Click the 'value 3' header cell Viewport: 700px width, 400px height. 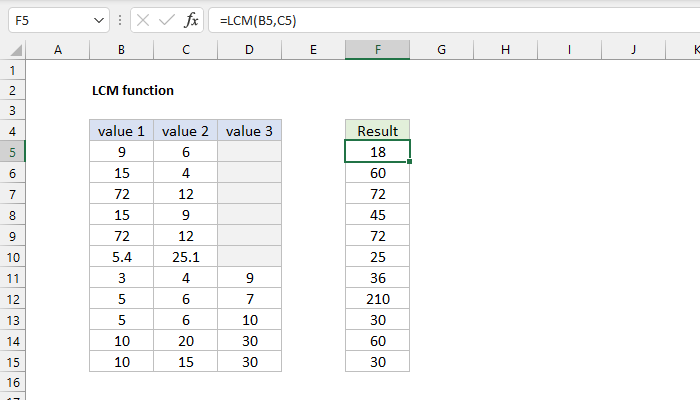coord(250,131)
